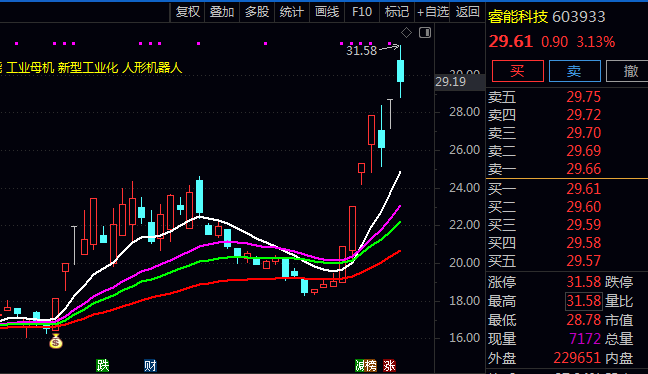Image resolution: width=648 pixels, height=374 pixels.
Task: Select the 工业母机 concept tag
Action: pyautogui.click(x=30, y=67)
